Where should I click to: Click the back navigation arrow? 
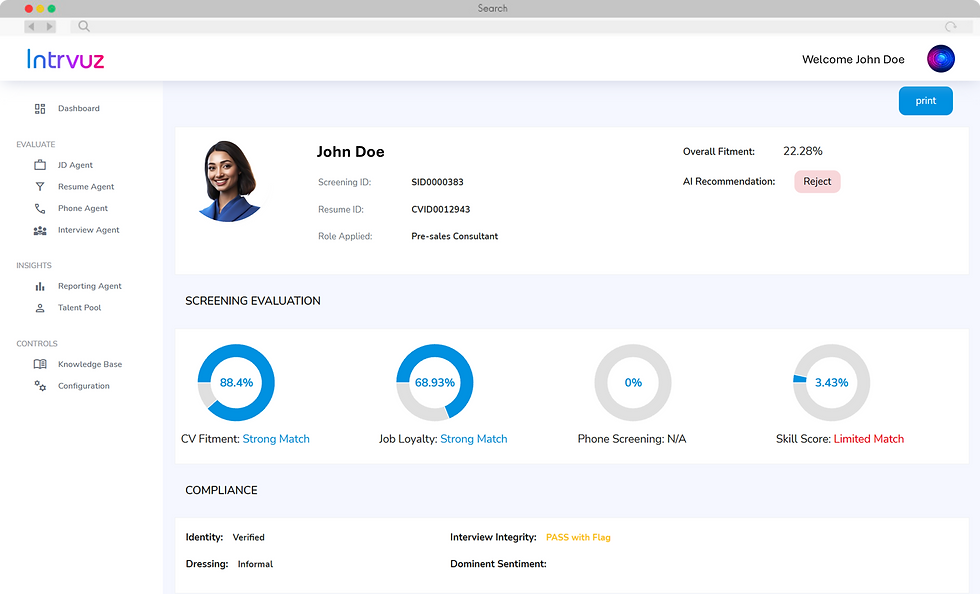point(31,27)
